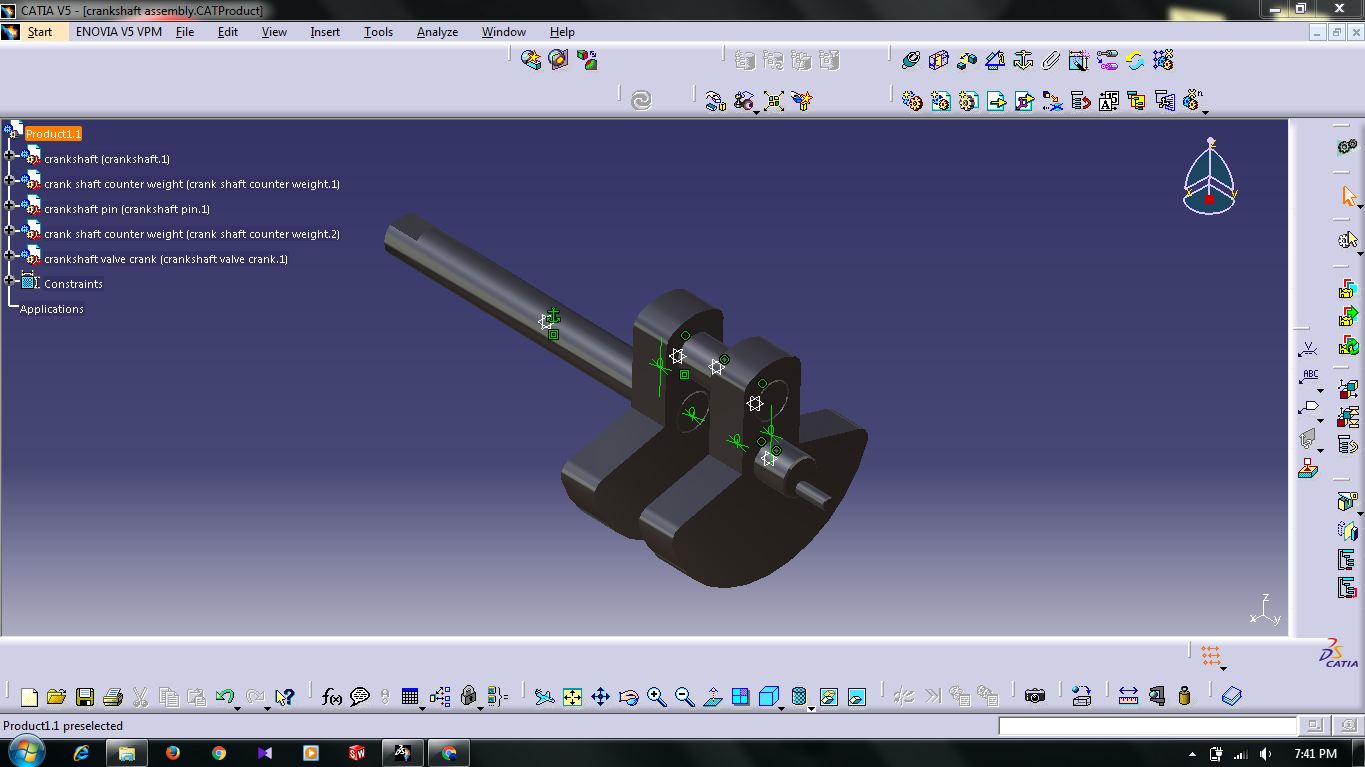Select the Coincidence Constraint tool
This screenshot has height=767, width=1365.
point(910,61)
